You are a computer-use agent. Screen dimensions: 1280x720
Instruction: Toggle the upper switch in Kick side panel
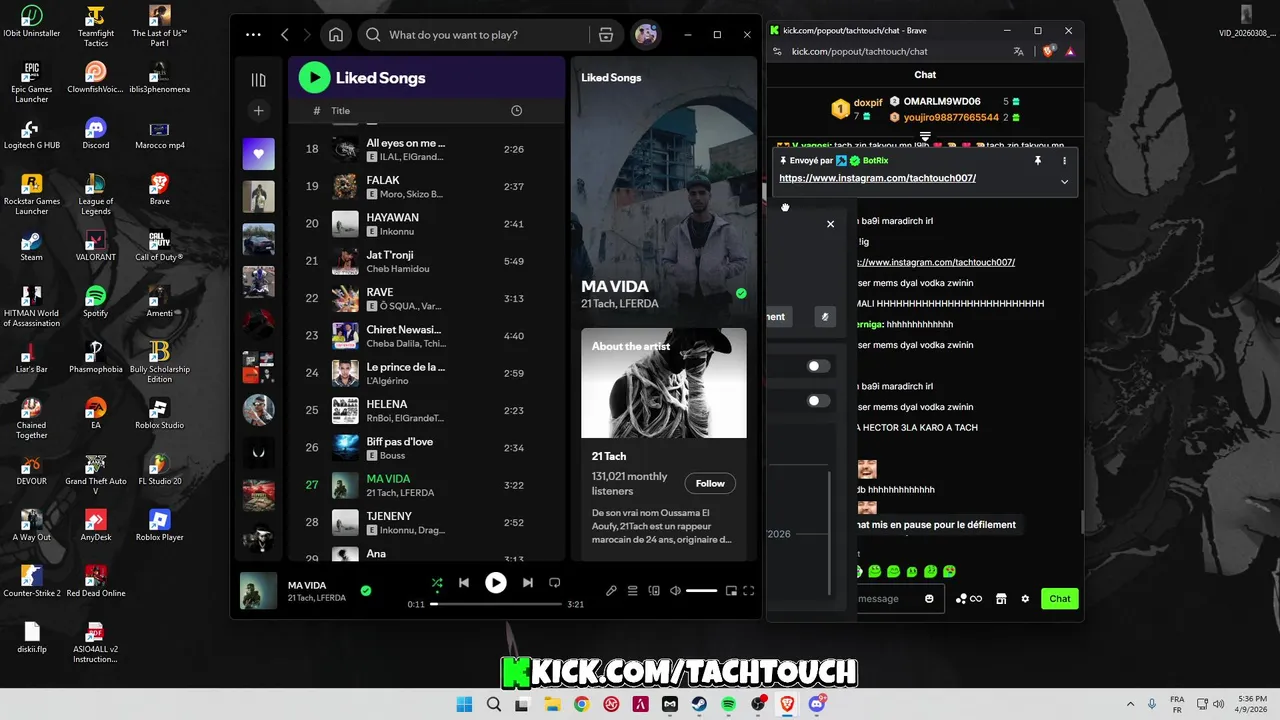click(819, 366)
